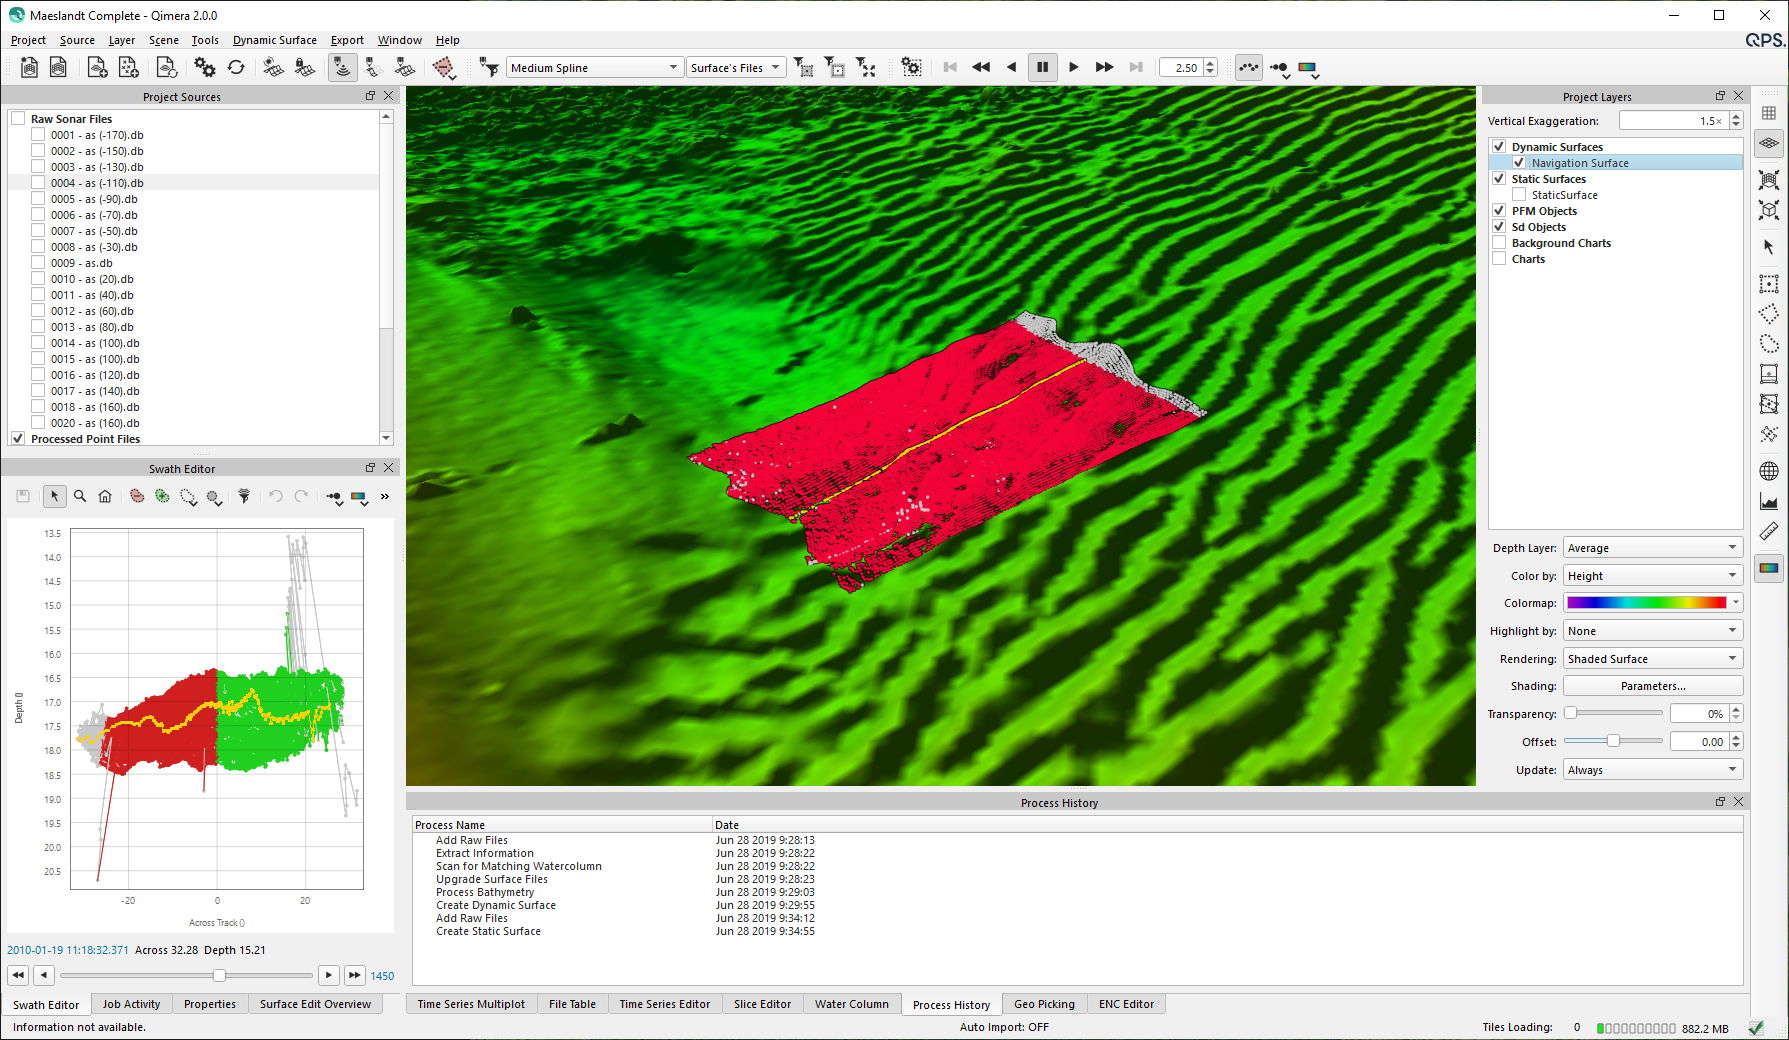This screenshot has height=1040, width=1789.
Task: Click the processing settings gears icon
Action: (204, 67)
